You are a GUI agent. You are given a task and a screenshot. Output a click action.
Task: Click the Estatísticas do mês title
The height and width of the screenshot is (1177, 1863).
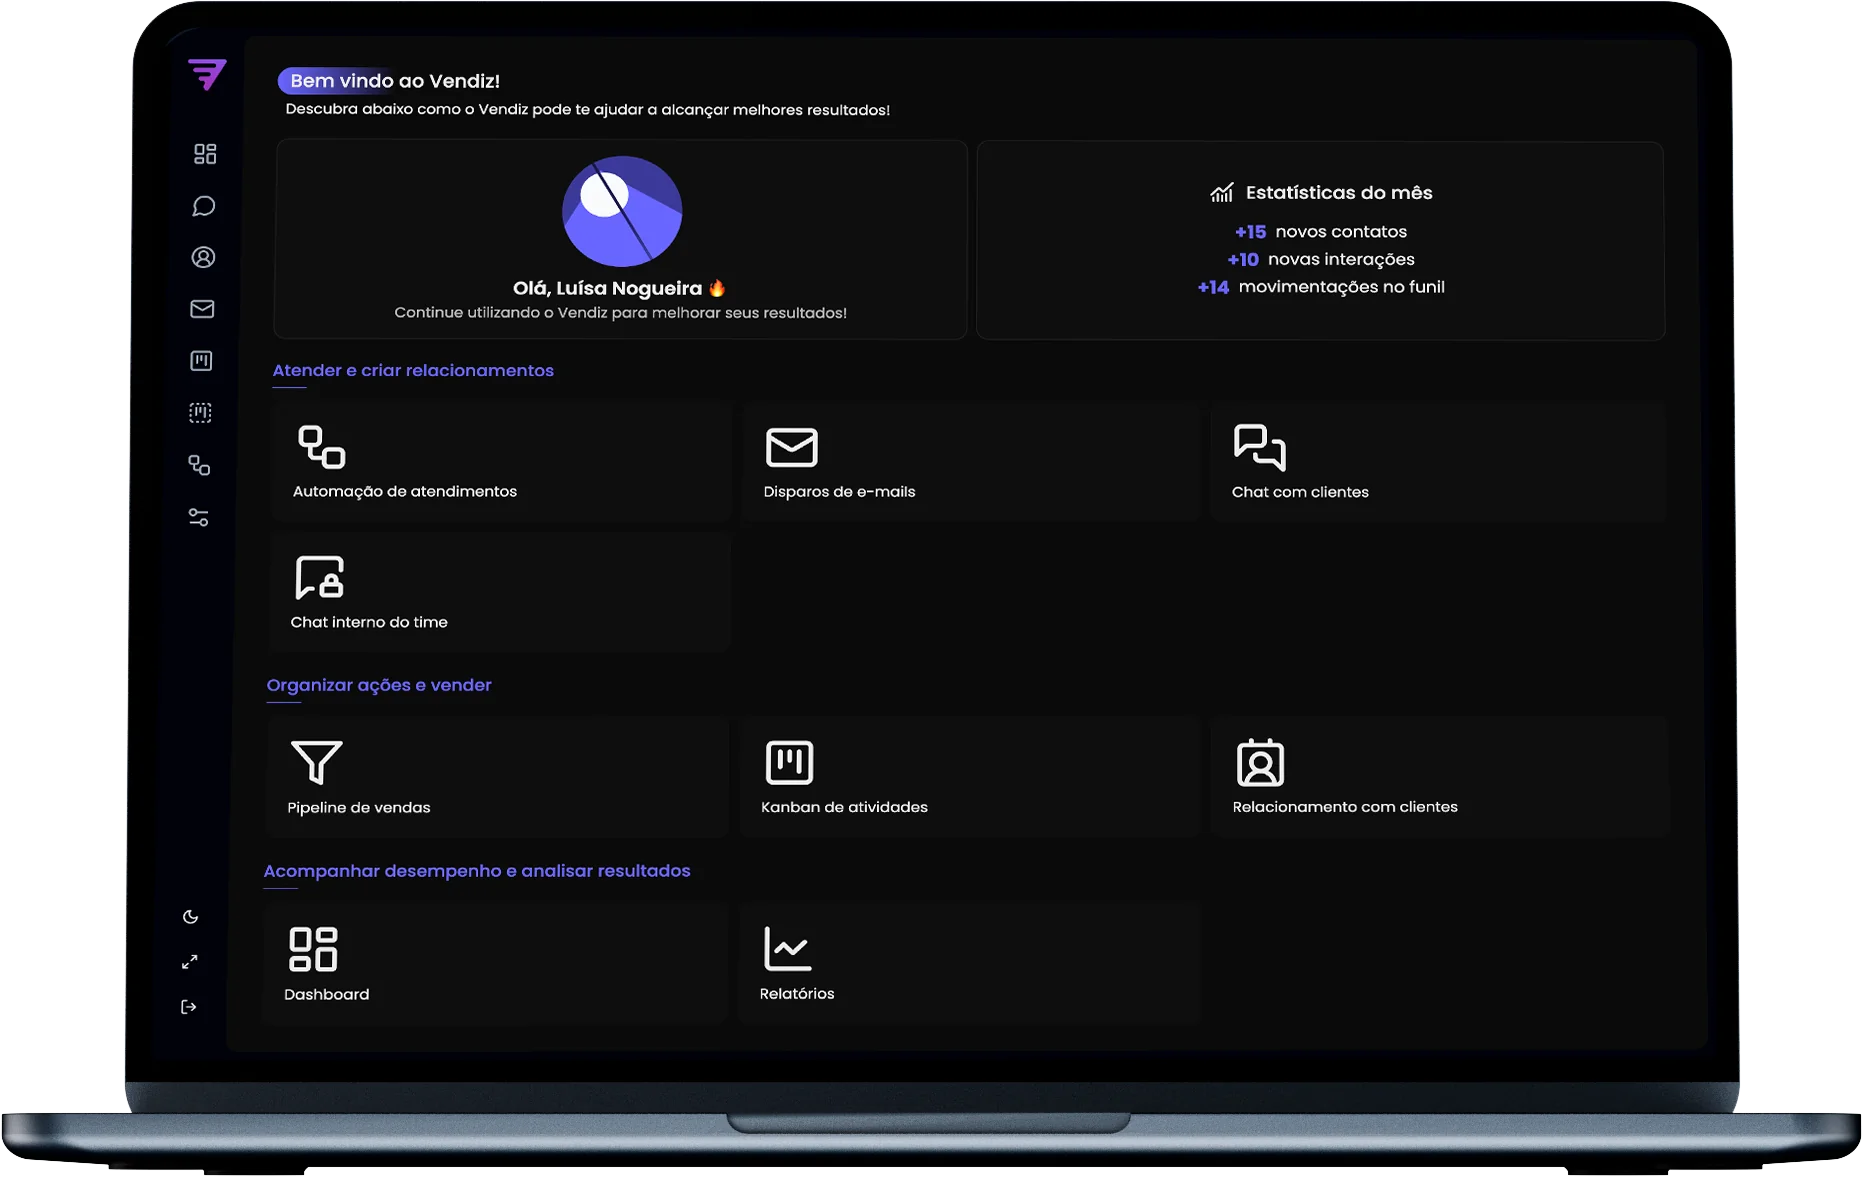1339,192
